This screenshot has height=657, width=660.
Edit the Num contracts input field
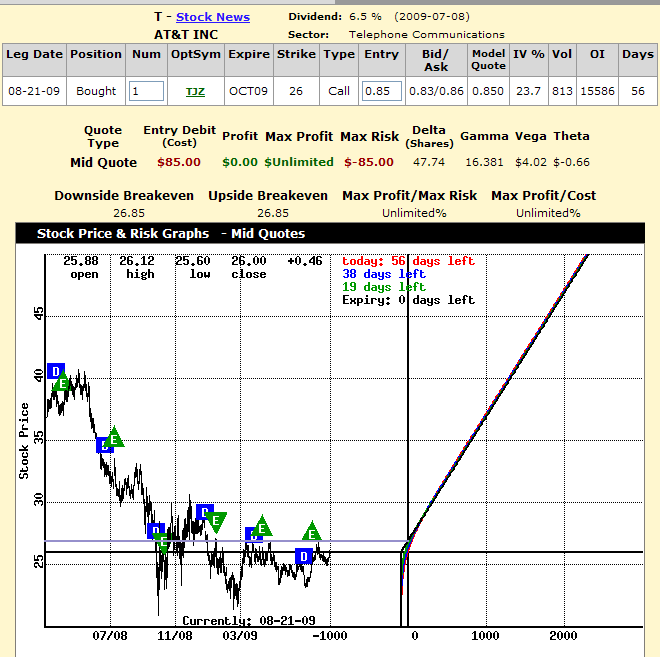(146, 91)
